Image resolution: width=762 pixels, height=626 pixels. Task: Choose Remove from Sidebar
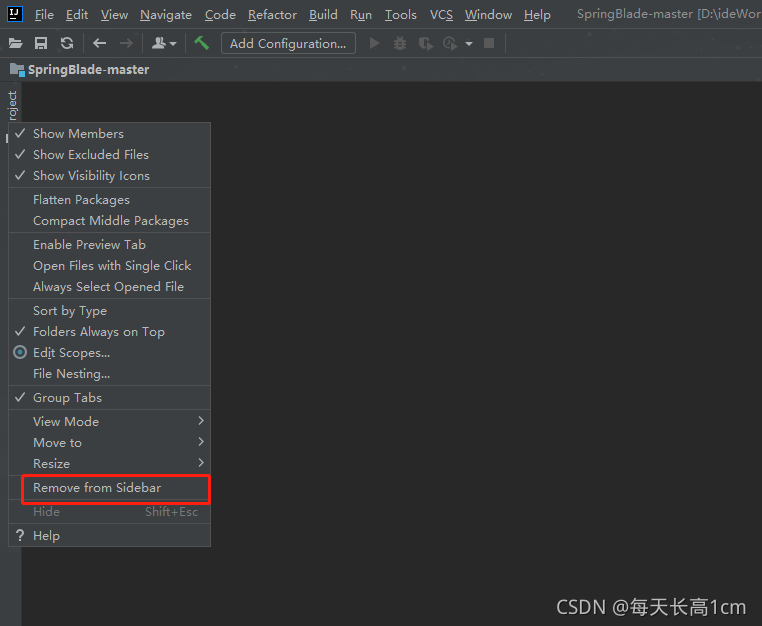coord(97,487)
